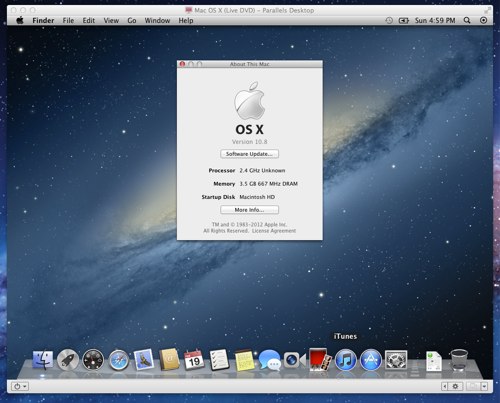Open Notes yellow pad in Dock

pyautogui.click(x=245, y=360)
